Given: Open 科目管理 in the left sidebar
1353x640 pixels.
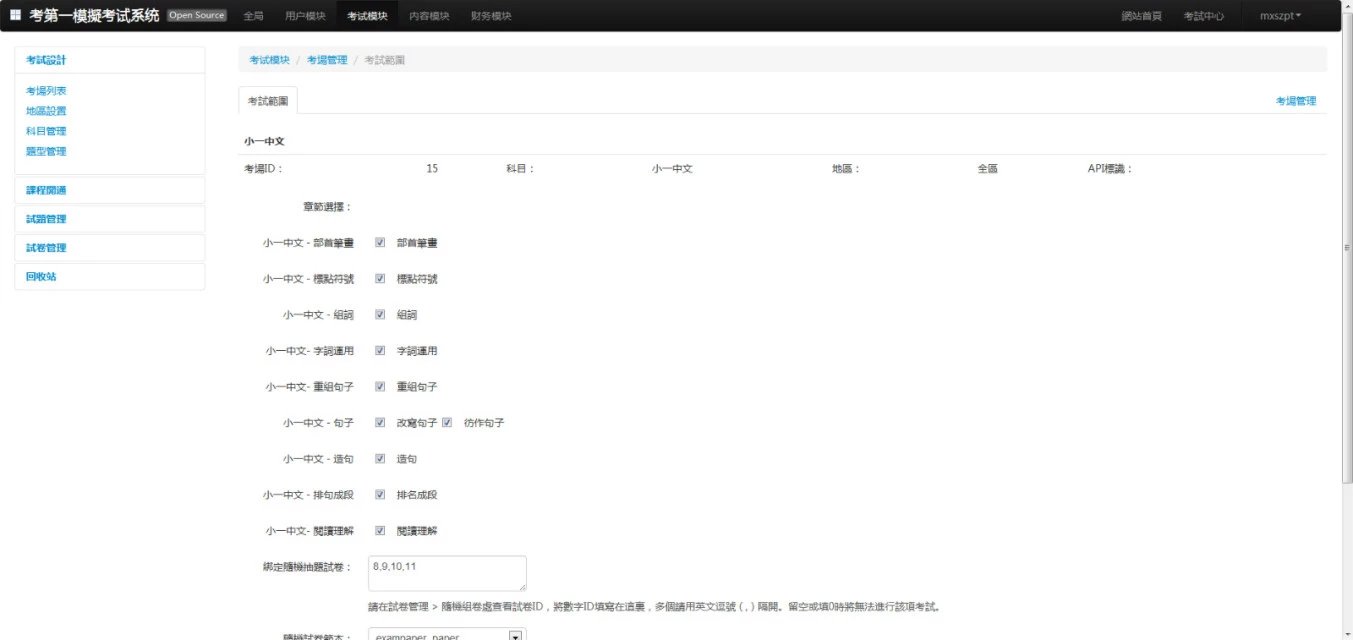Looking at the screenshot, I should click(46, 131).
